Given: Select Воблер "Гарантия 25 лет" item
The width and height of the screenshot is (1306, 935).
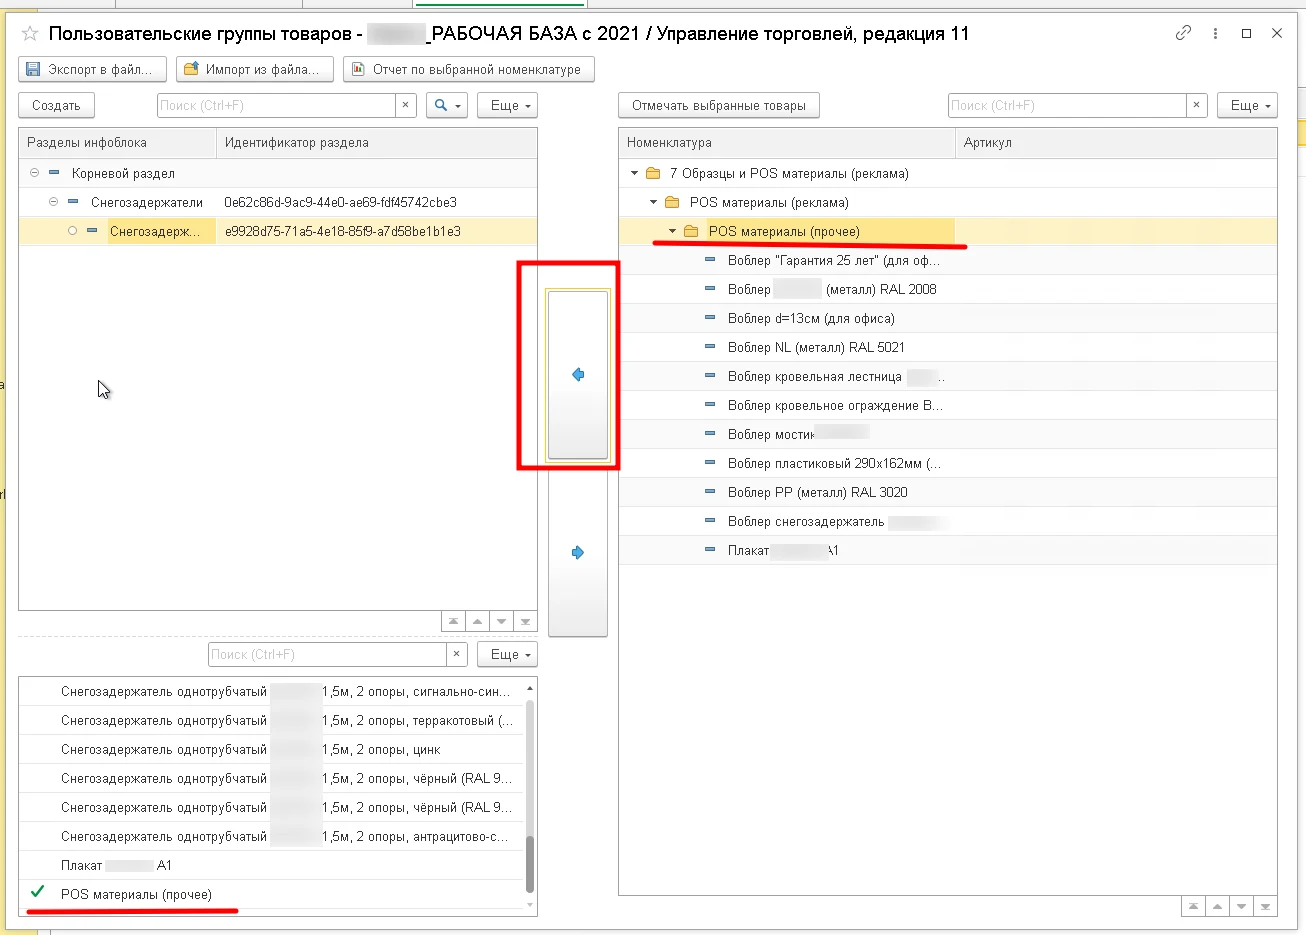Looking at the screenshot, I should coord(948,260).
